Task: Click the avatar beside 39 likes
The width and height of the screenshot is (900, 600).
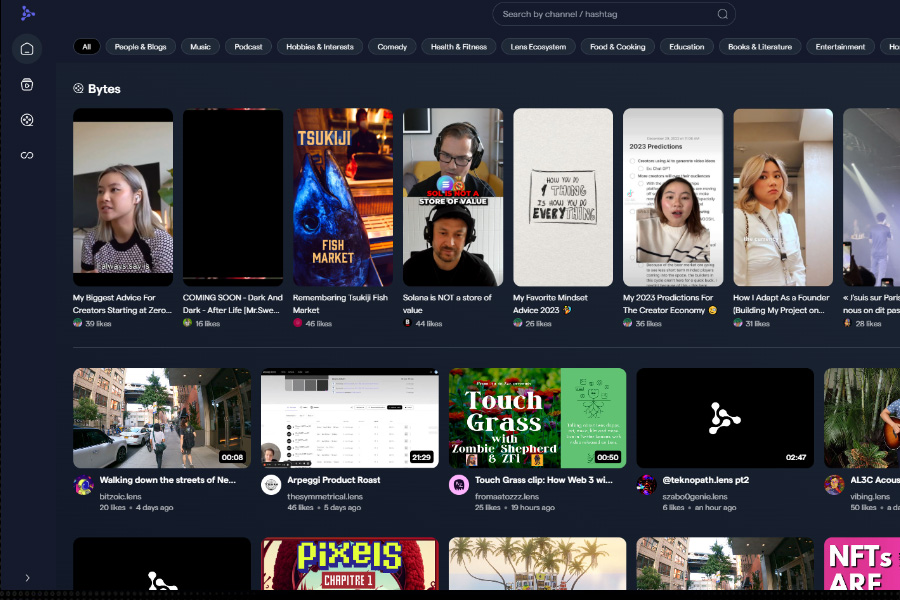Action: 77,323
